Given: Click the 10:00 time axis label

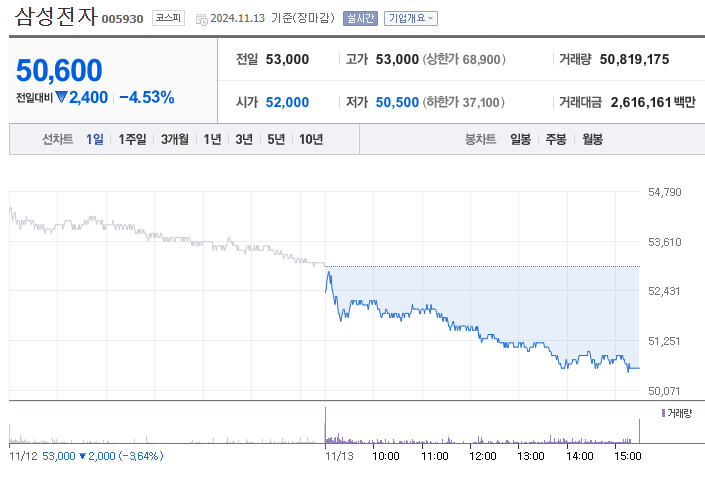Looking at the screenshot, I should point(386,456).
